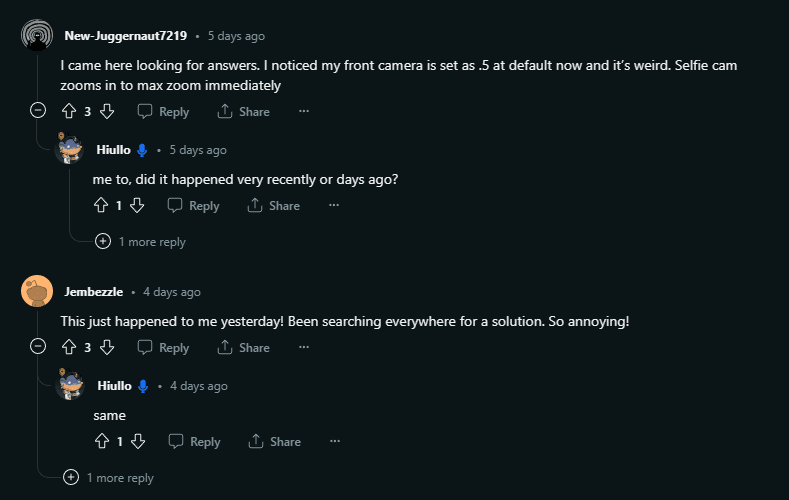Upvote Hiullo's "me to" reply
Image resolution: width=789 pixels, height=500 pixels.
101,205
